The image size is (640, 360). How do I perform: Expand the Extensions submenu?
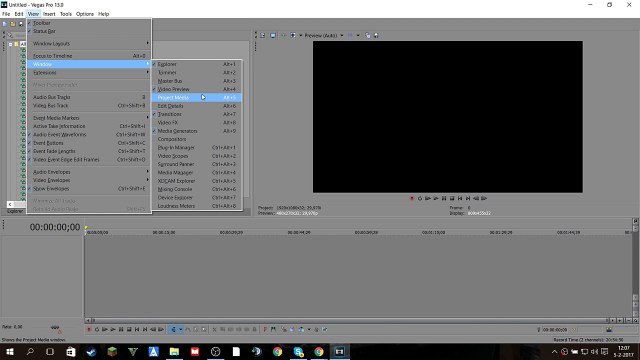89,72
